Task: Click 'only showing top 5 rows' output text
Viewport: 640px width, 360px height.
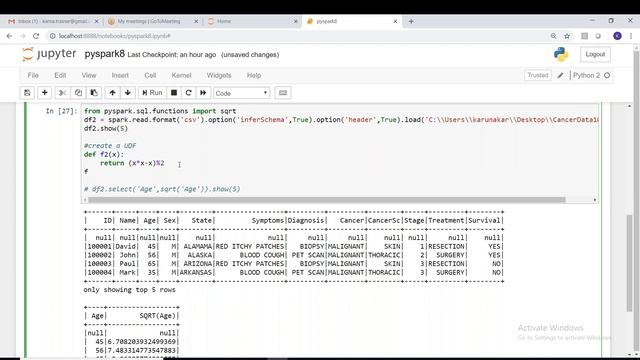Action: click(129, 290)
